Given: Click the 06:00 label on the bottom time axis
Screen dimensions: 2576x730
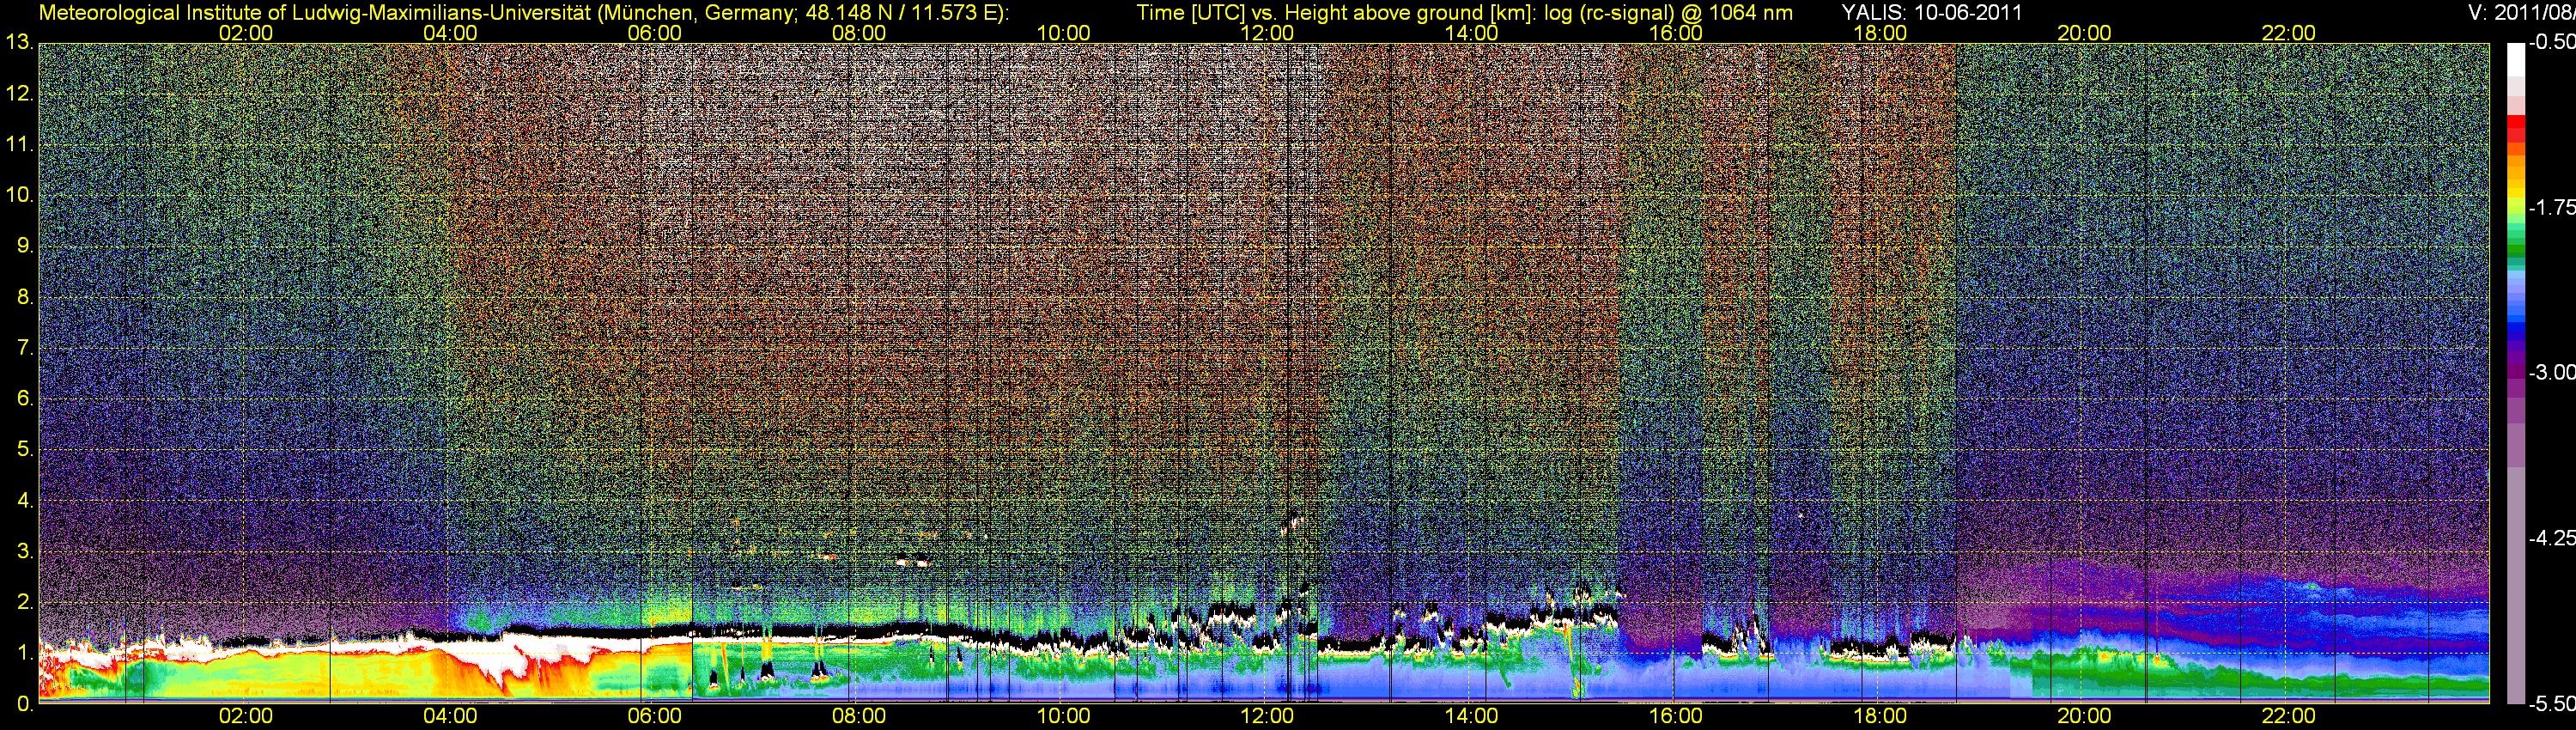Looking at the screenshot, I should coord(655,716).
